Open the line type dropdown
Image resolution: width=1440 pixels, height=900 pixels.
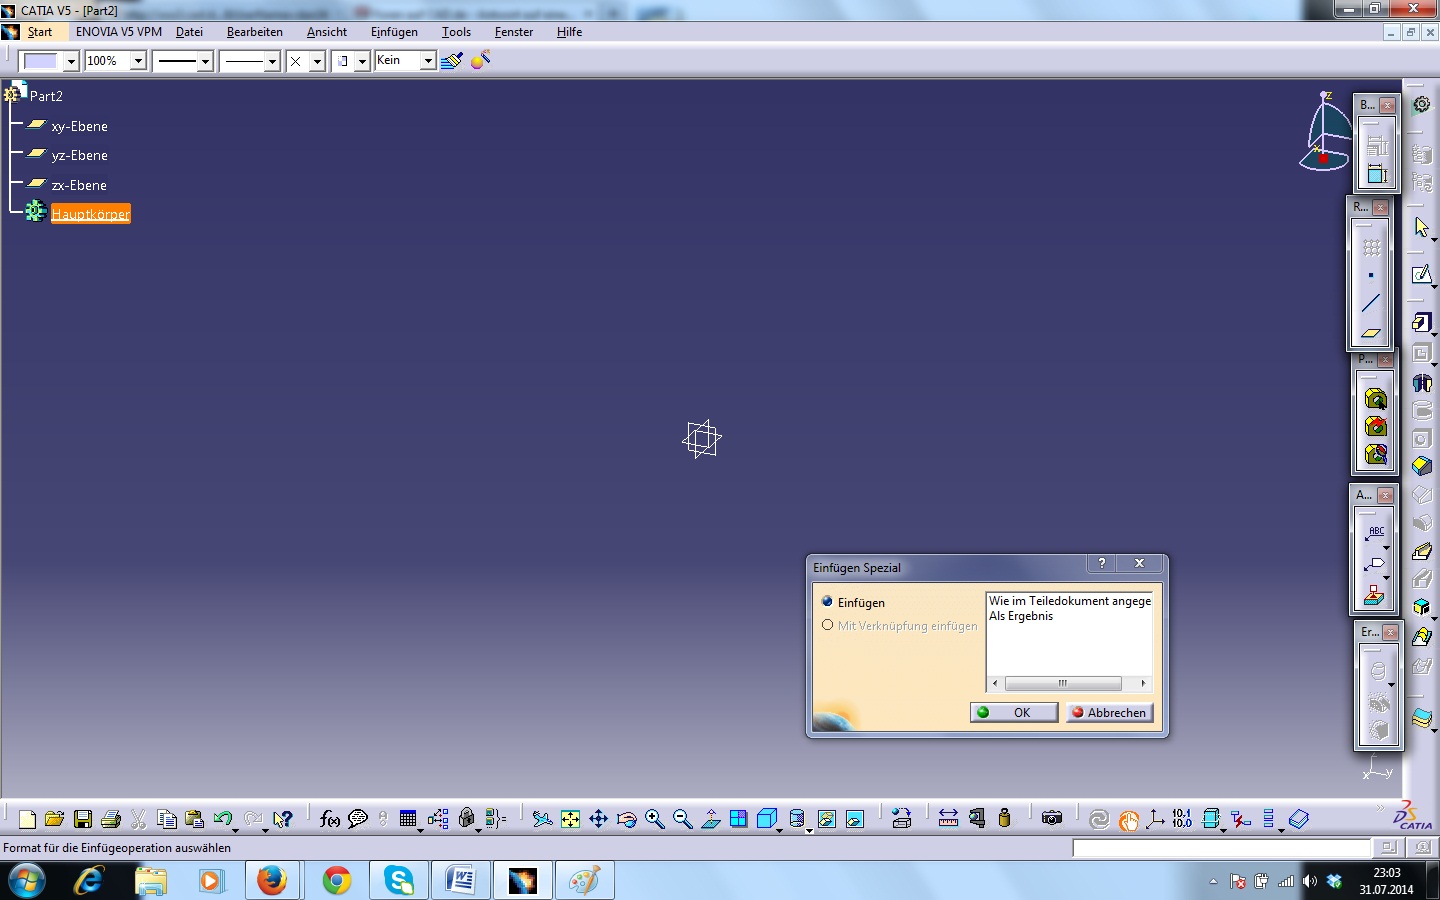pyautogui.click(x=272, y=61)
